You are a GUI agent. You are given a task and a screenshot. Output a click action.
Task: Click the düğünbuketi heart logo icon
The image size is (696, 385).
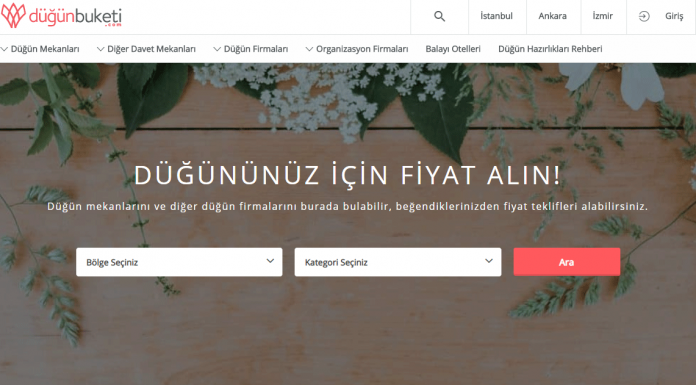point(13,16)
